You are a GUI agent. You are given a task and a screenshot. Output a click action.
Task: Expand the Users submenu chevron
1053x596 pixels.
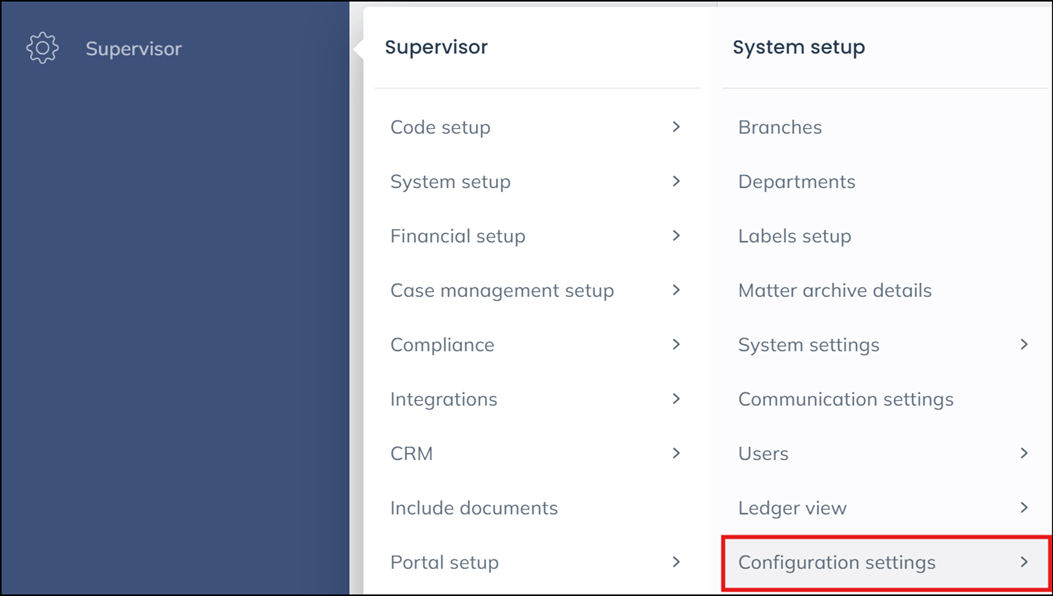1024,453
